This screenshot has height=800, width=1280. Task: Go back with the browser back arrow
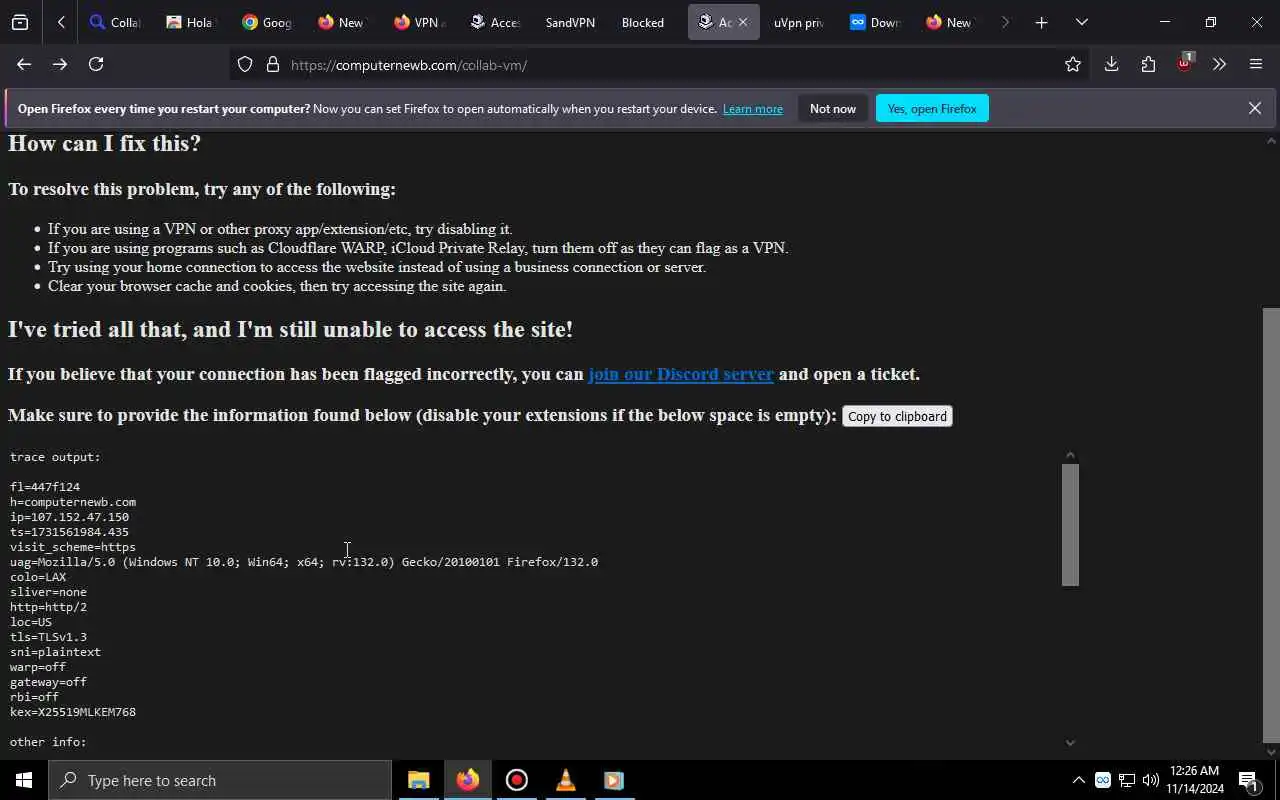click(24, 64)
